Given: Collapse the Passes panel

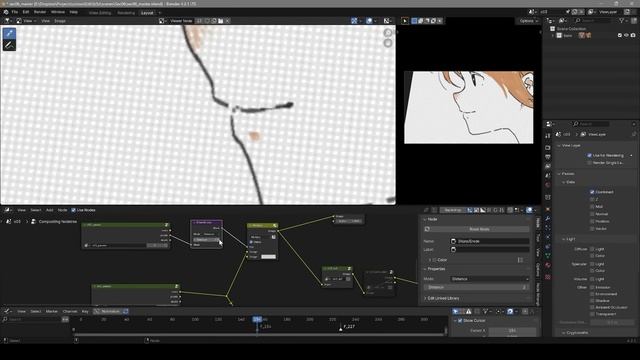Looking at the screenshot, I should 567,174.
